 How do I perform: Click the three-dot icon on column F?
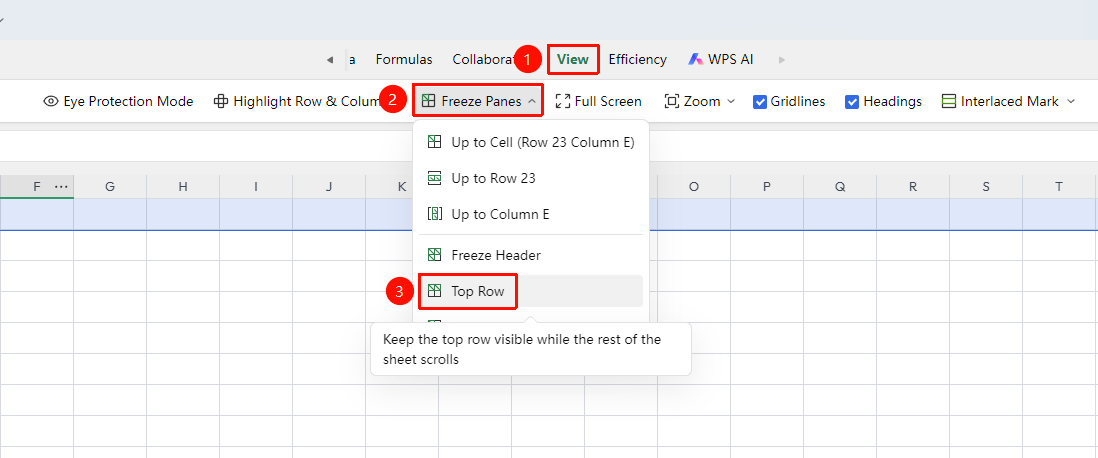pyautogui.click(x=61, y=187)
